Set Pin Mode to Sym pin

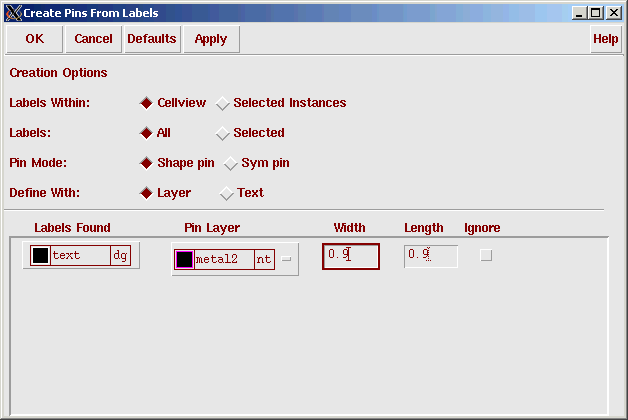(231, 163)
